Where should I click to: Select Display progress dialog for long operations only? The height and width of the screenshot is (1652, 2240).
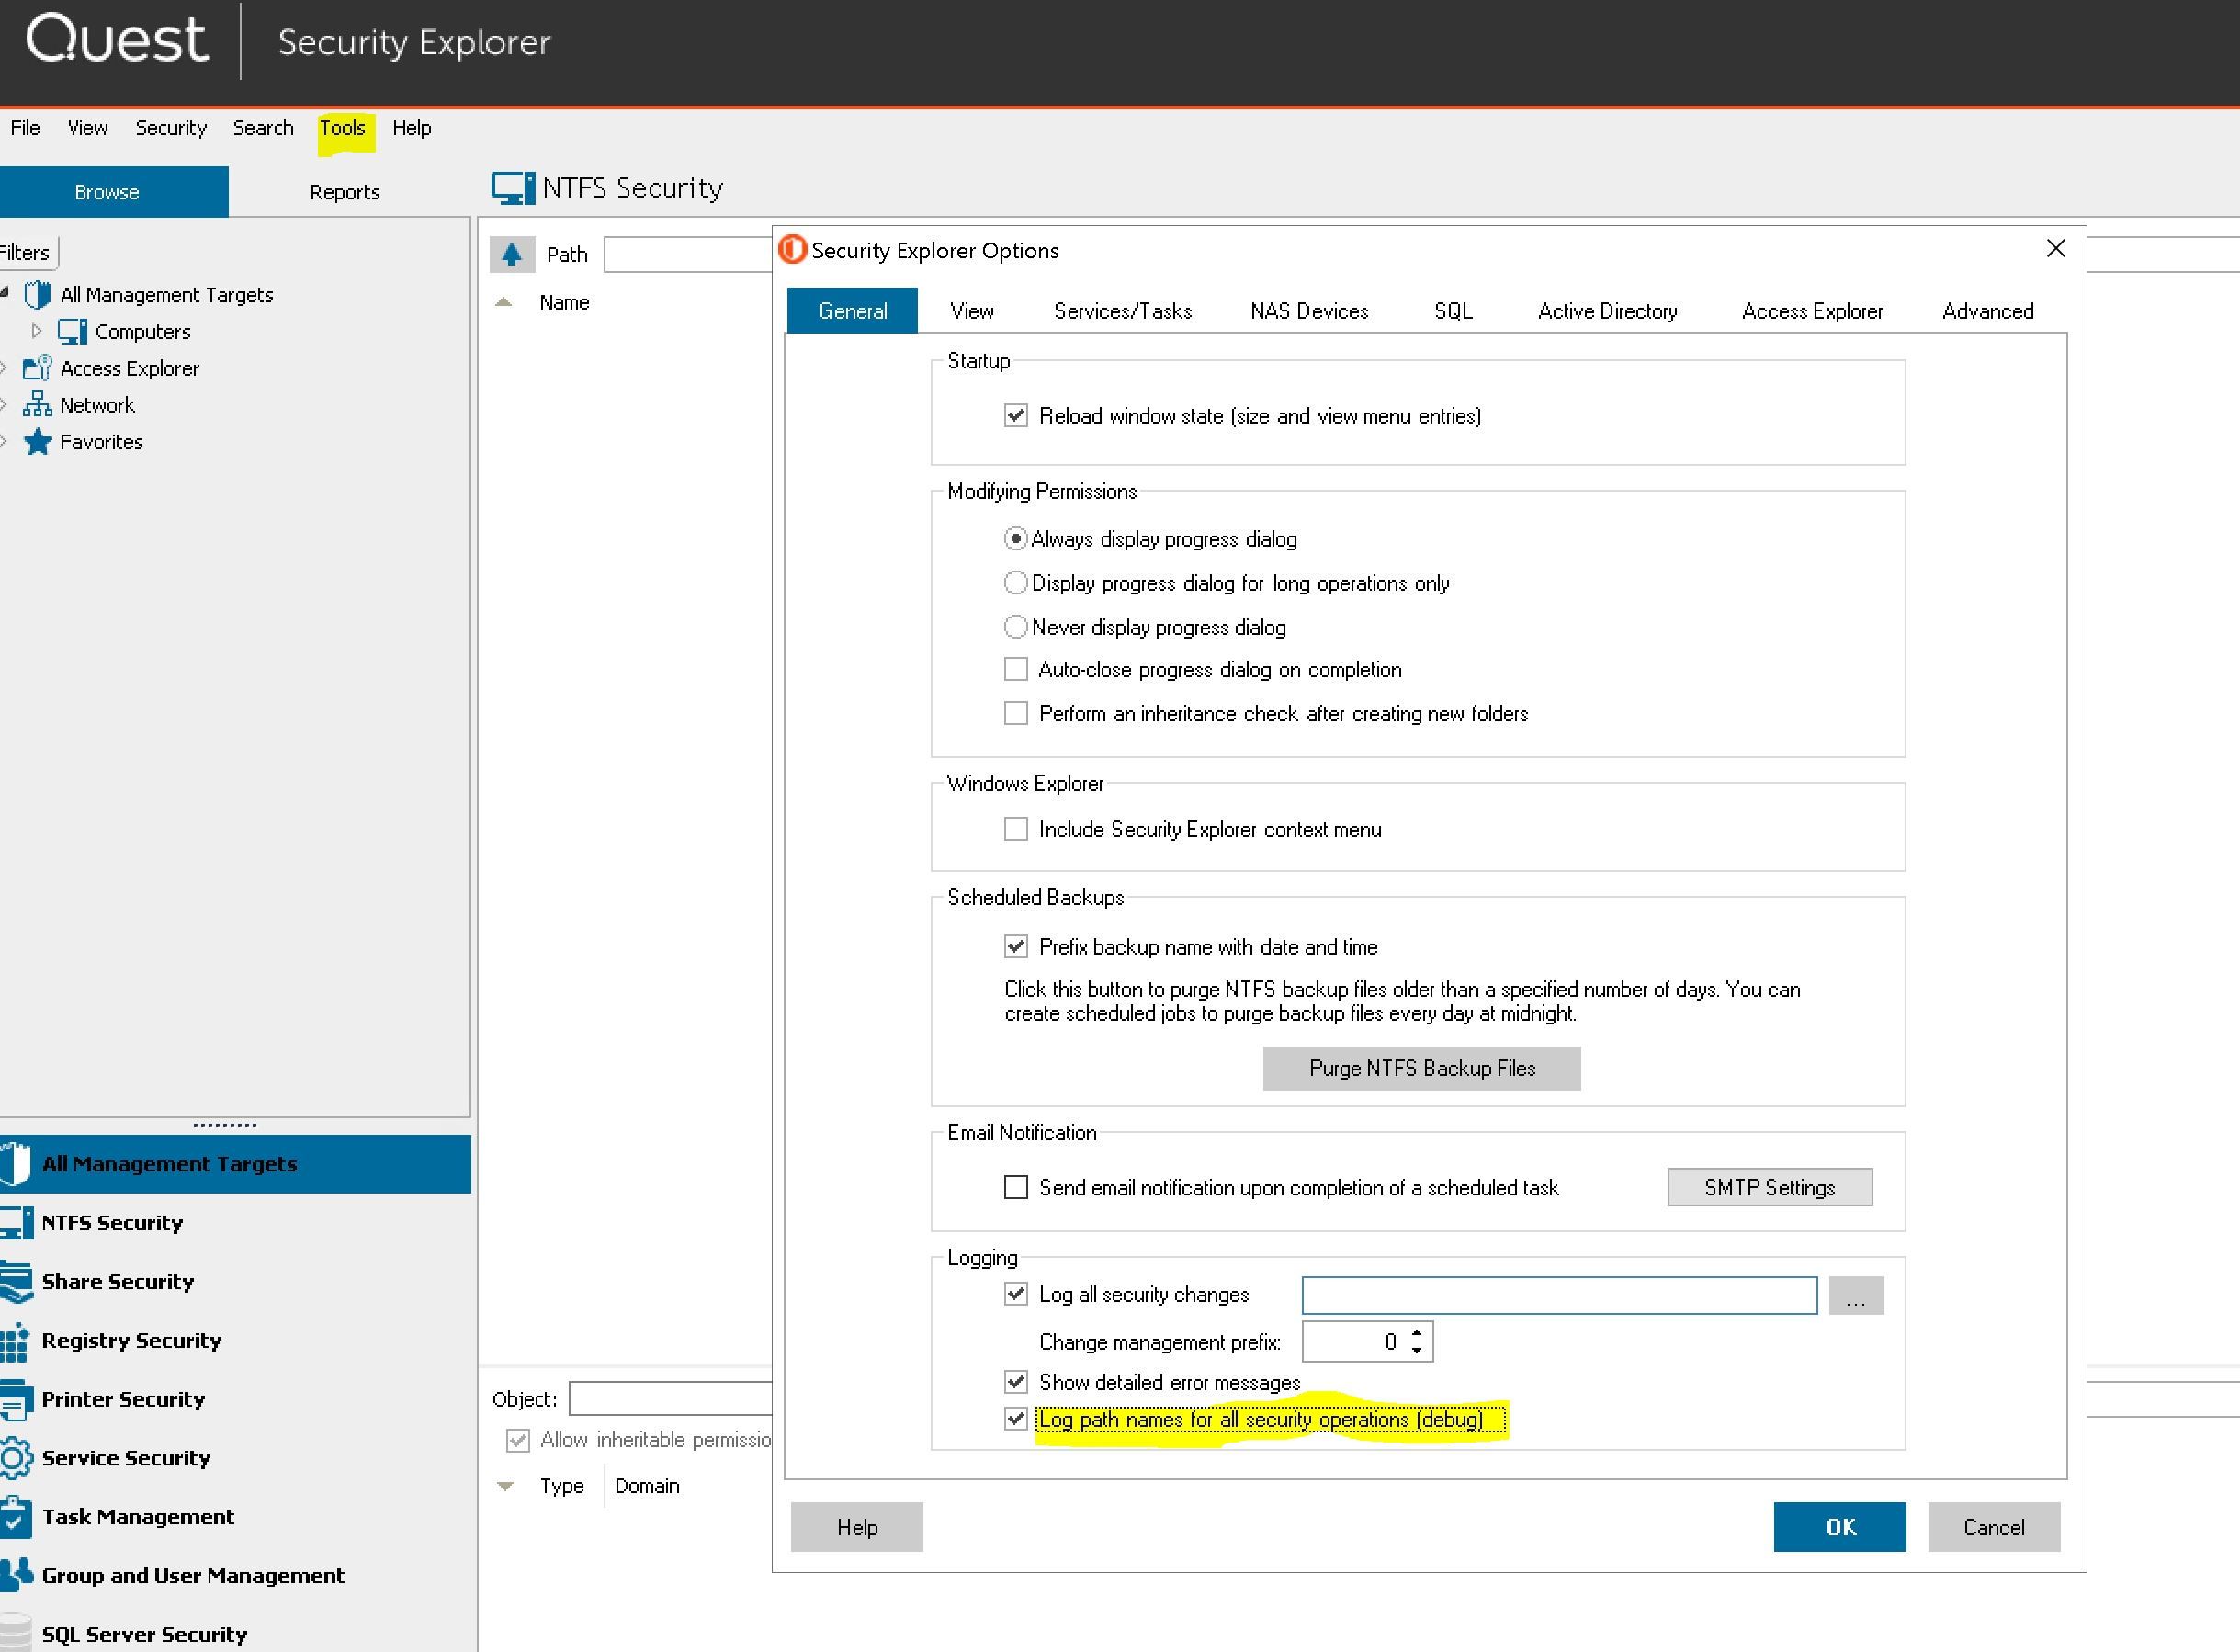coord(1015,583)
